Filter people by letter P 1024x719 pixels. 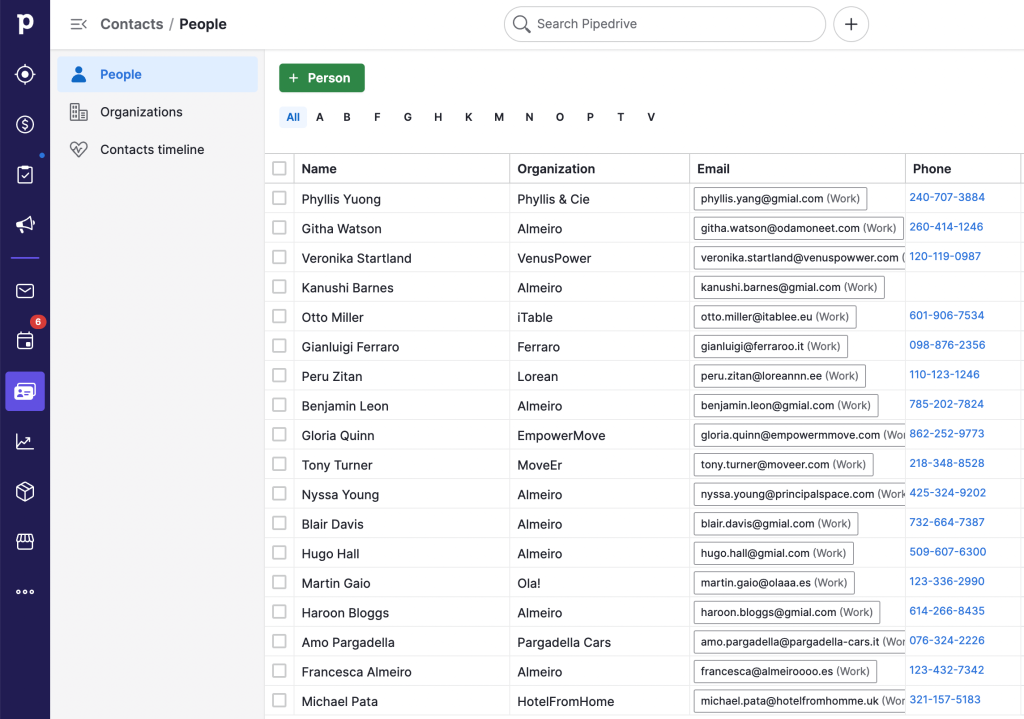(x=590, y=117)
